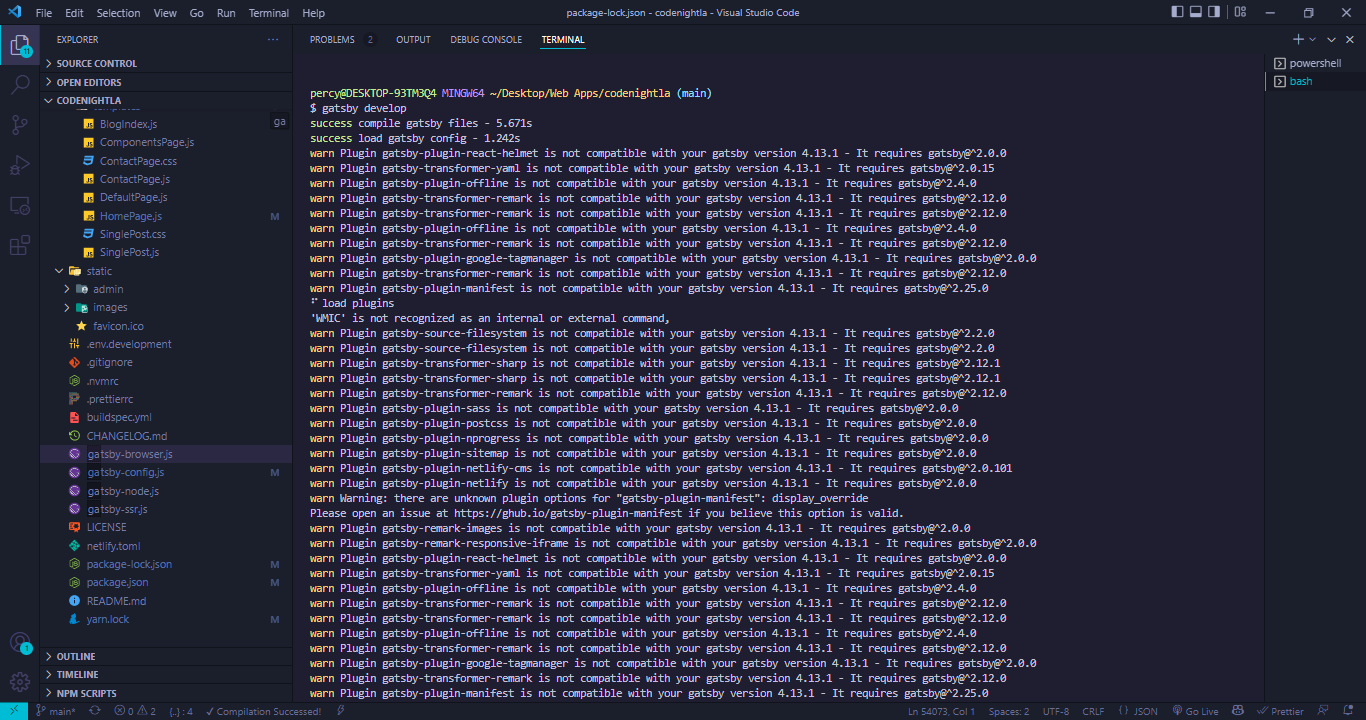Open Run and Debug from activity bar

tap(20, 164)
